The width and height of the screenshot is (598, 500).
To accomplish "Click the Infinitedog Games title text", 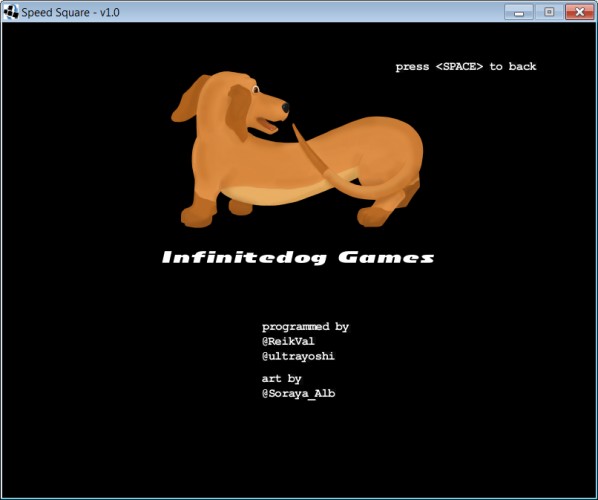I will 298,257.
